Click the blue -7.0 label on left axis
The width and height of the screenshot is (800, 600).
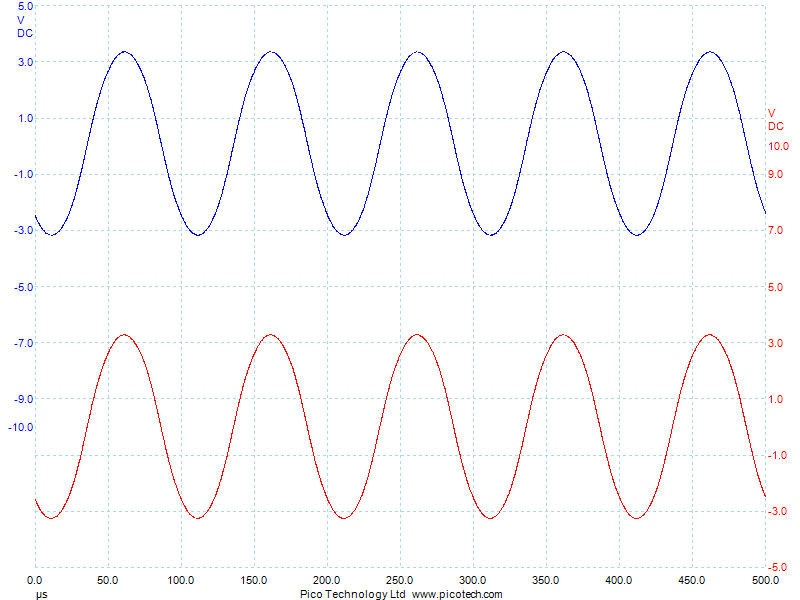[x=23, y=343]
